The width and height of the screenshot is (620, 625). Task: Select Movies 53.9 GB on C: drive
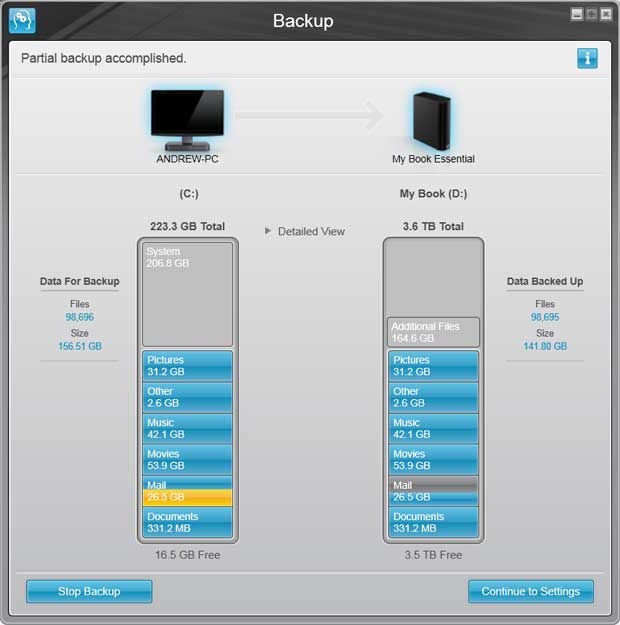pos(187,460)
